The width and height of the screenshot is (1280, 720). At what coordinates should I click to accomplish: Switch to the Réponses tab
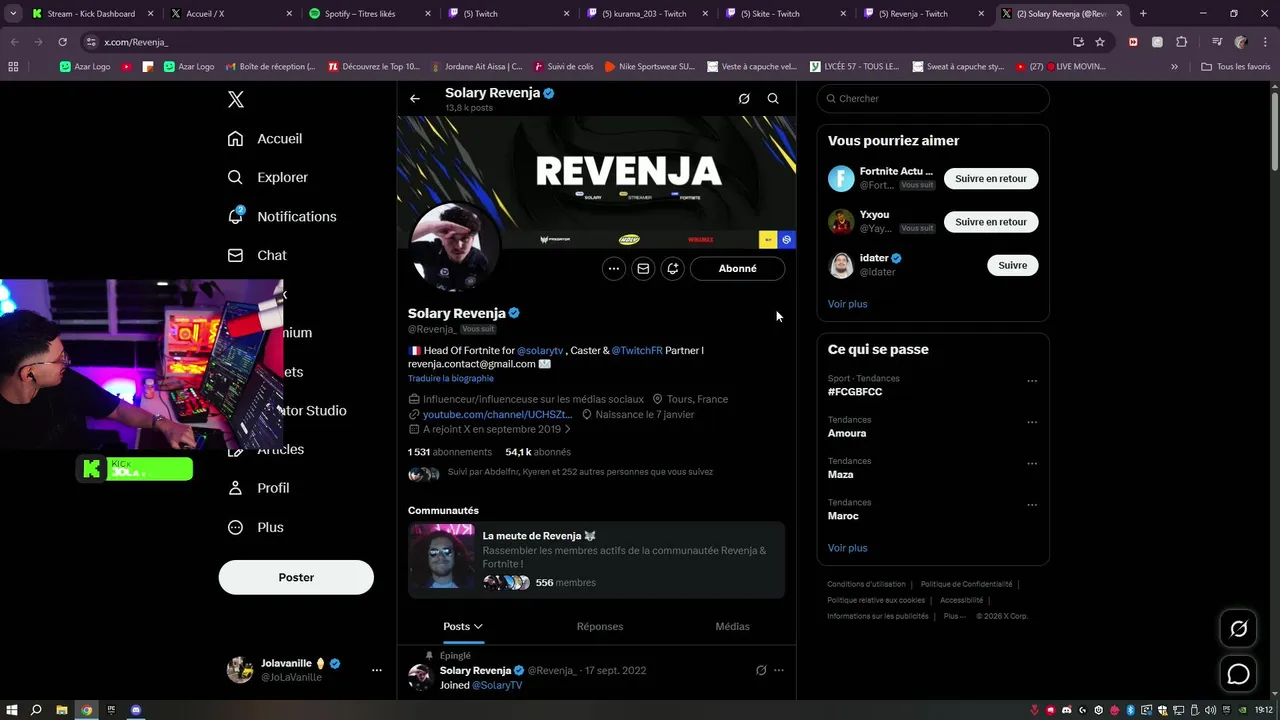click(x=600, y=626)
